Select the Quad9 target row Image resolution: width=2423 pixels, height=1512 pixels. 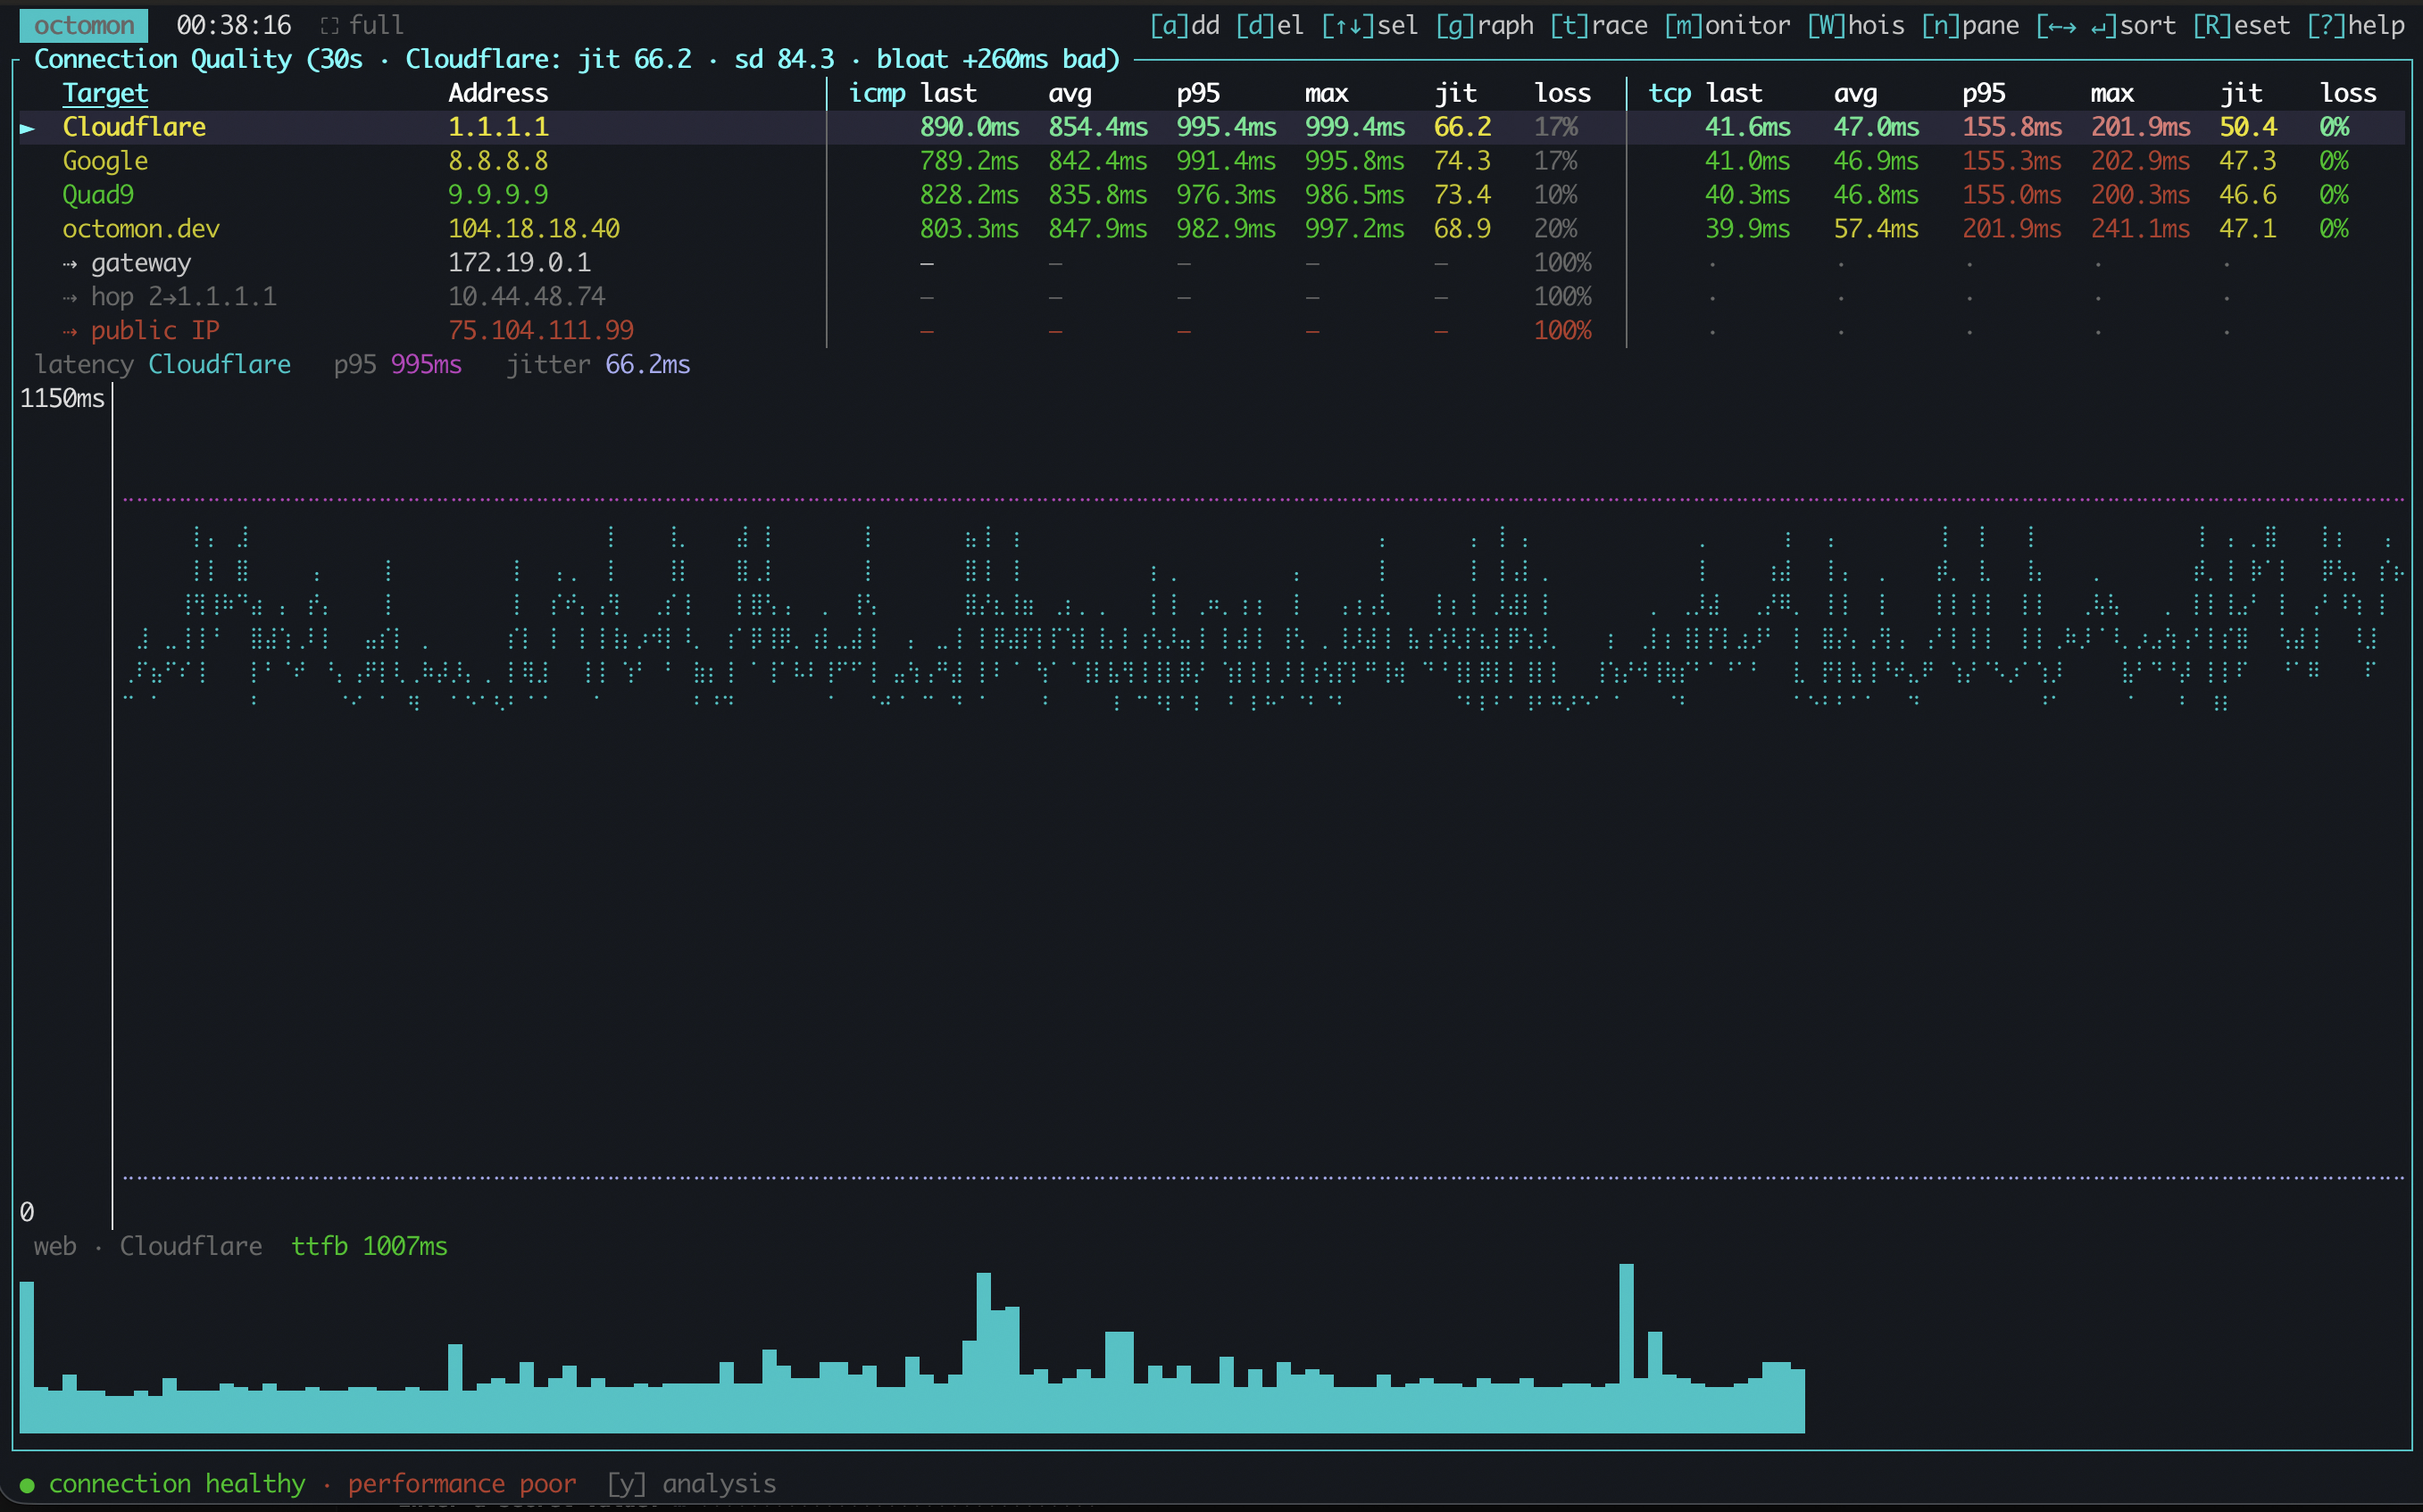tap(1212, 195)
